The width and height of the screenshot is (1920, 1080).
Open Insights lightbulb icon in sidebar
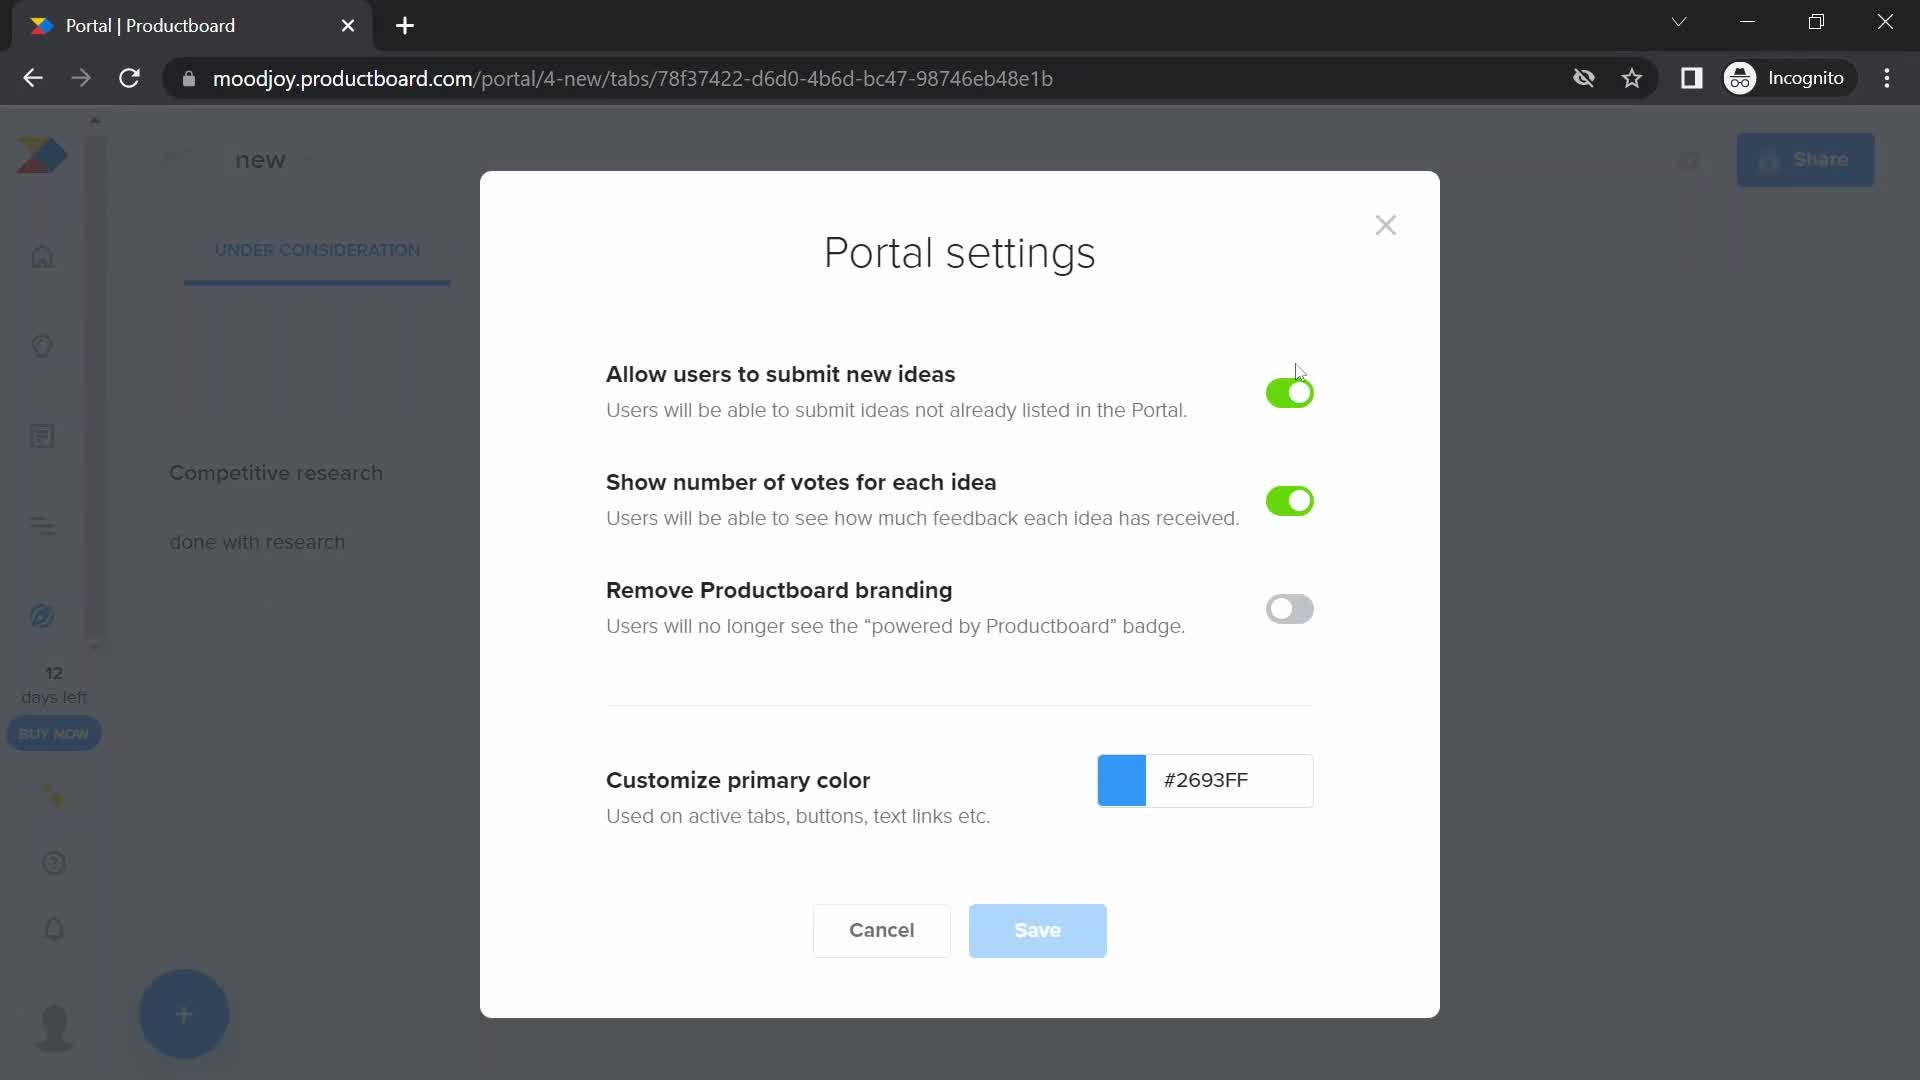pyautogui.click(x=42, y=346)
